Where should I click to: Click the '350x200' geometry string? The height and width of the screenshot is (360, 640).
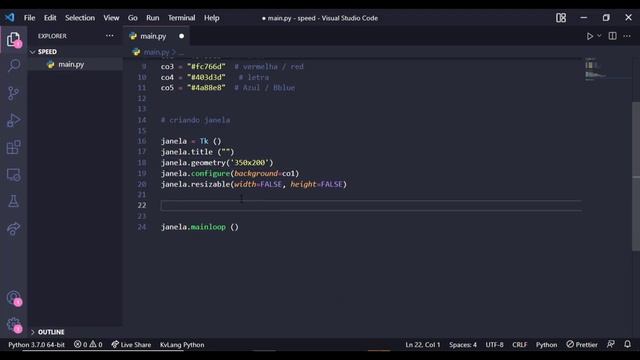click(x=251, y=162)
